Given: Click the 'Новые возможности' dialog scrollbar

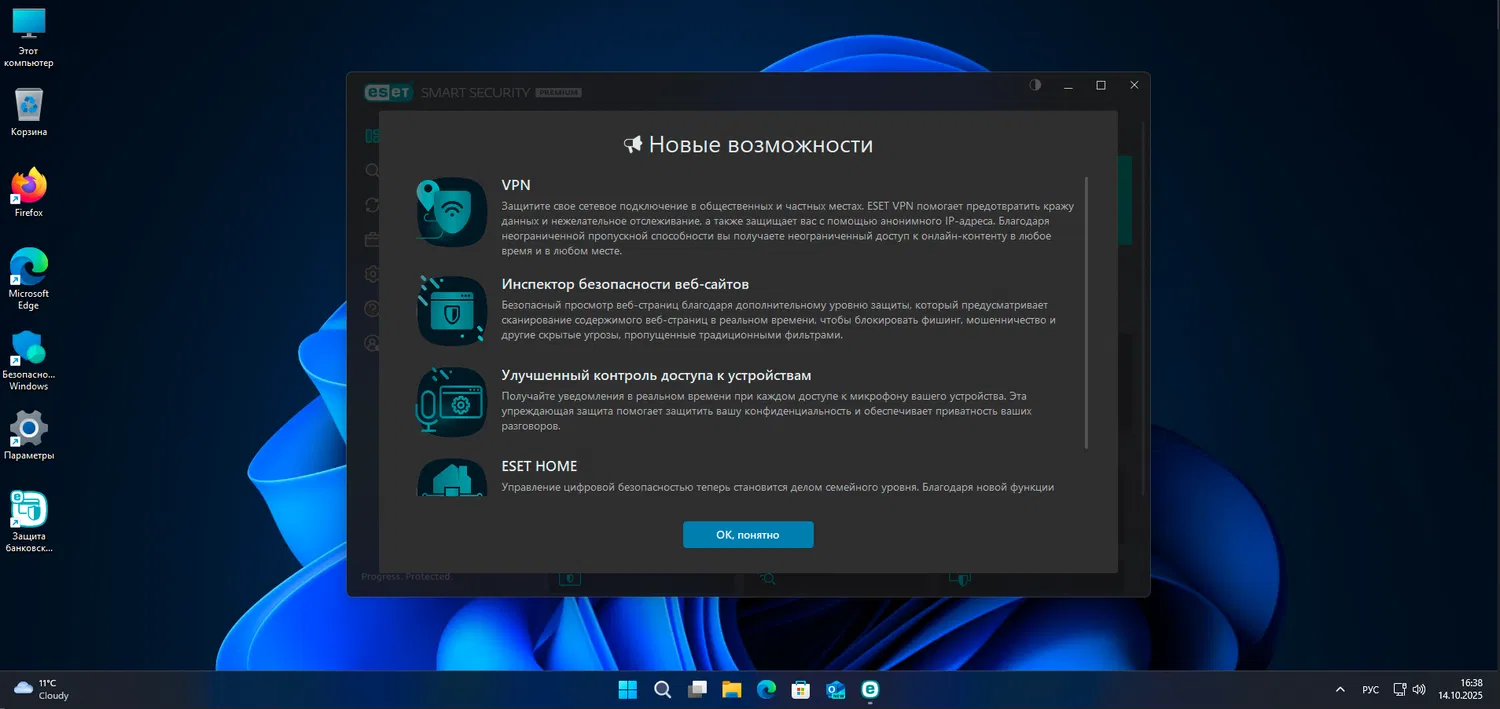Looking at the screenshot, I should click(1086, 313).
